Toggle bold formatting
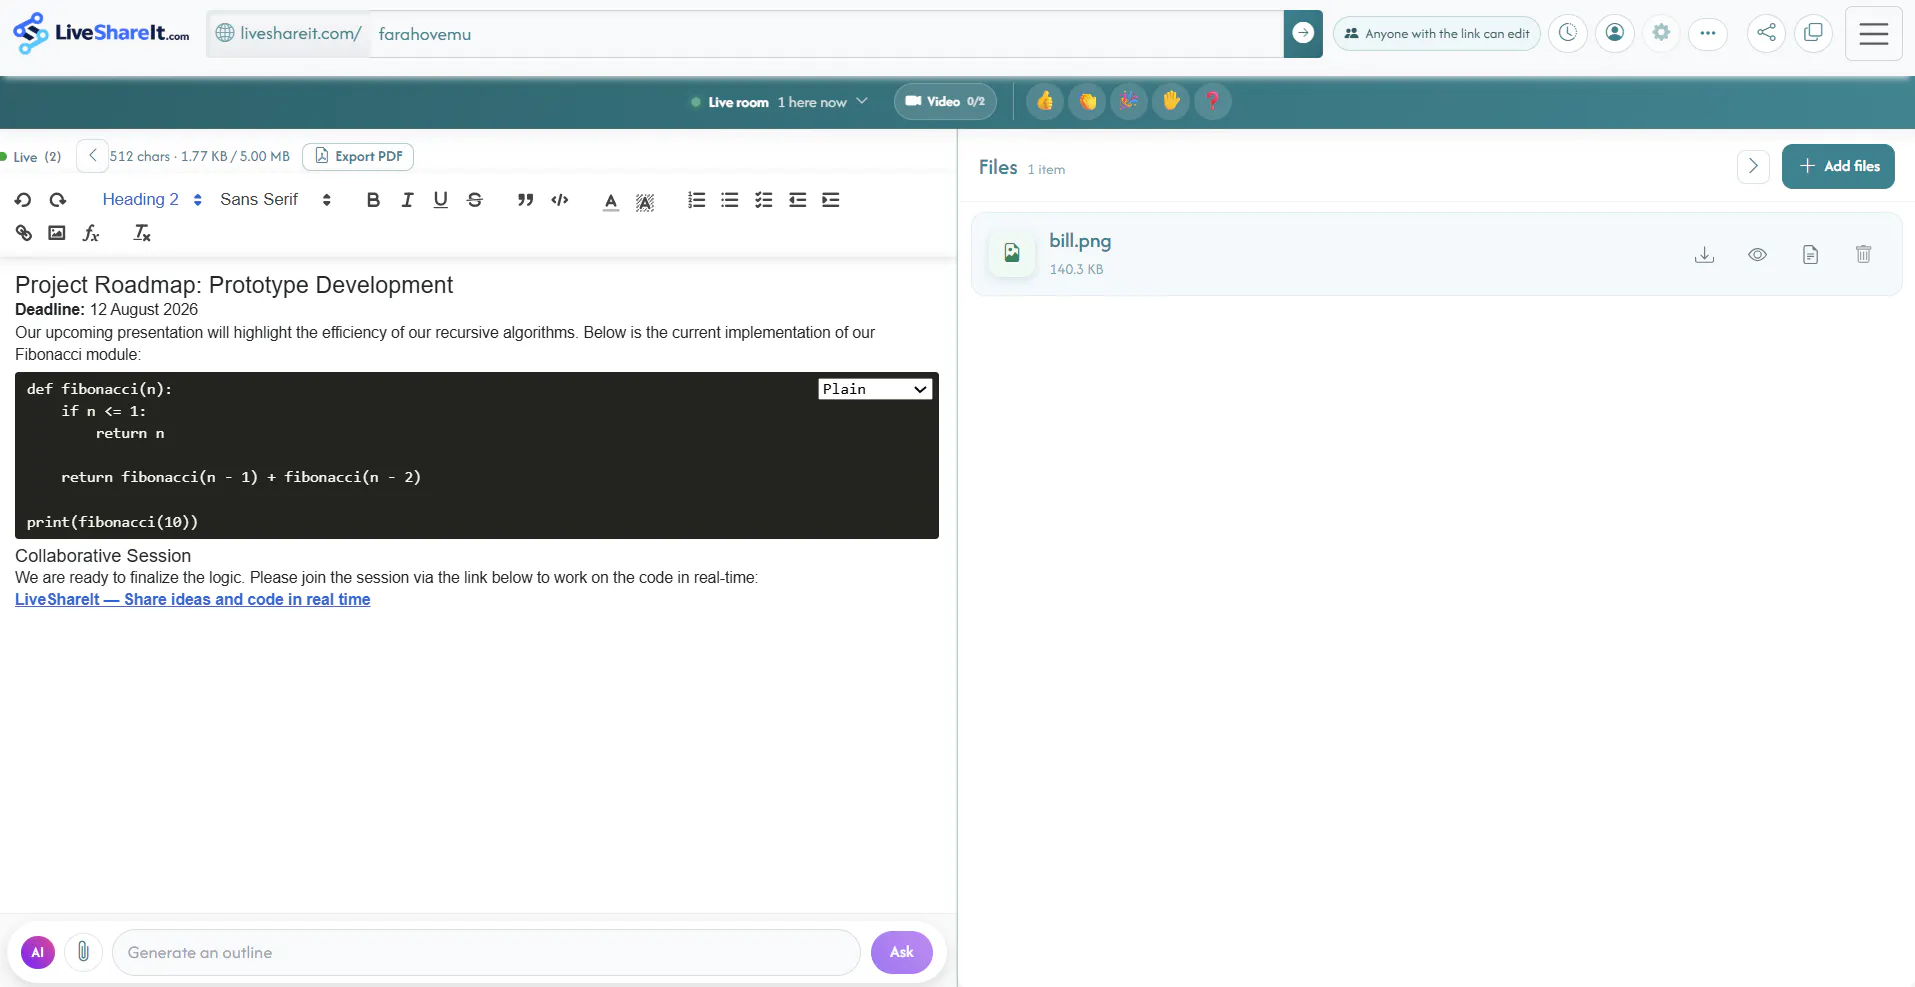The width and height of the screenshot is (1915, 987). pyautogui.click(x=373, y=200)
